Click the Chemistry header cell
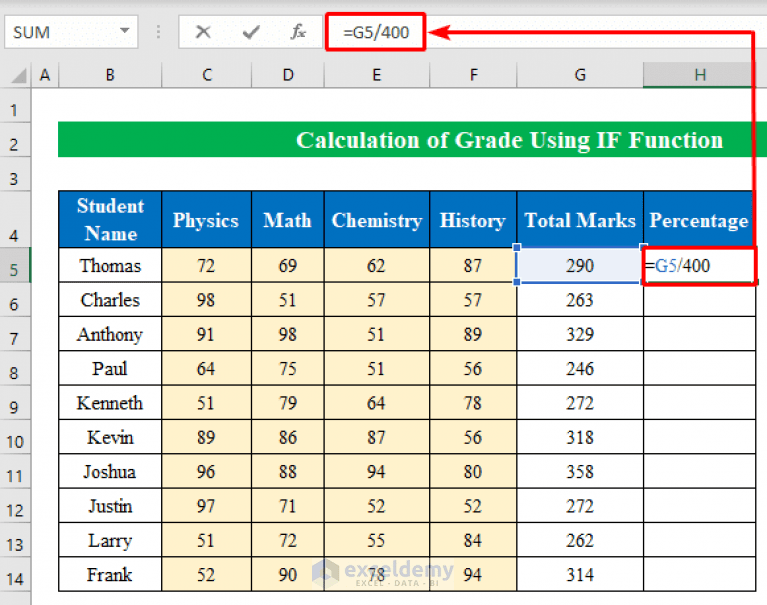Viewport: 767px width, 605px height. [x=377, y=220]
